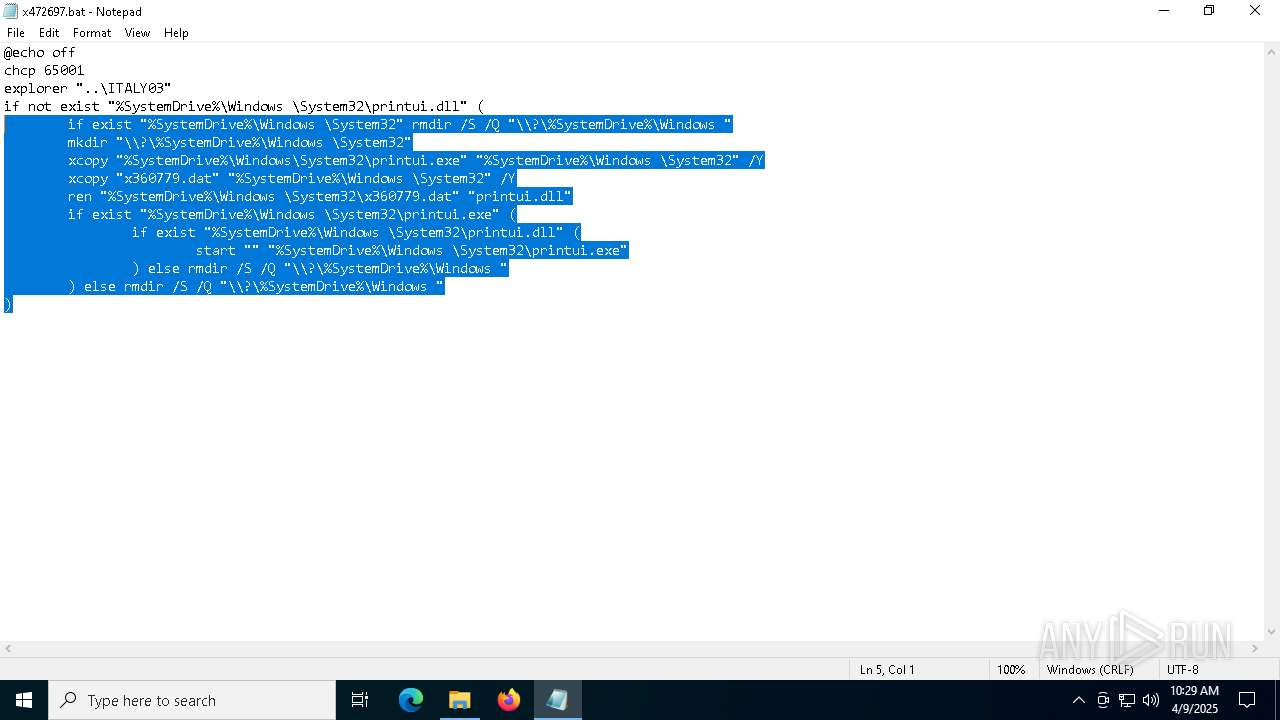This screenshot has width=1280, height=720.
Task: Click the scroll left arrow of horizontal scrollbar
Action: (x=8, y=649)
